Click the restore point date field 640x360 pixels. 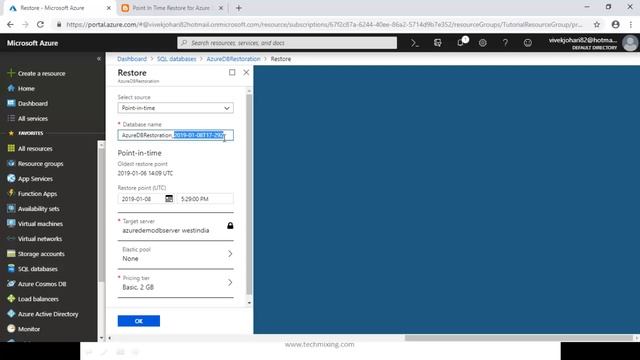tap(141, 199)
